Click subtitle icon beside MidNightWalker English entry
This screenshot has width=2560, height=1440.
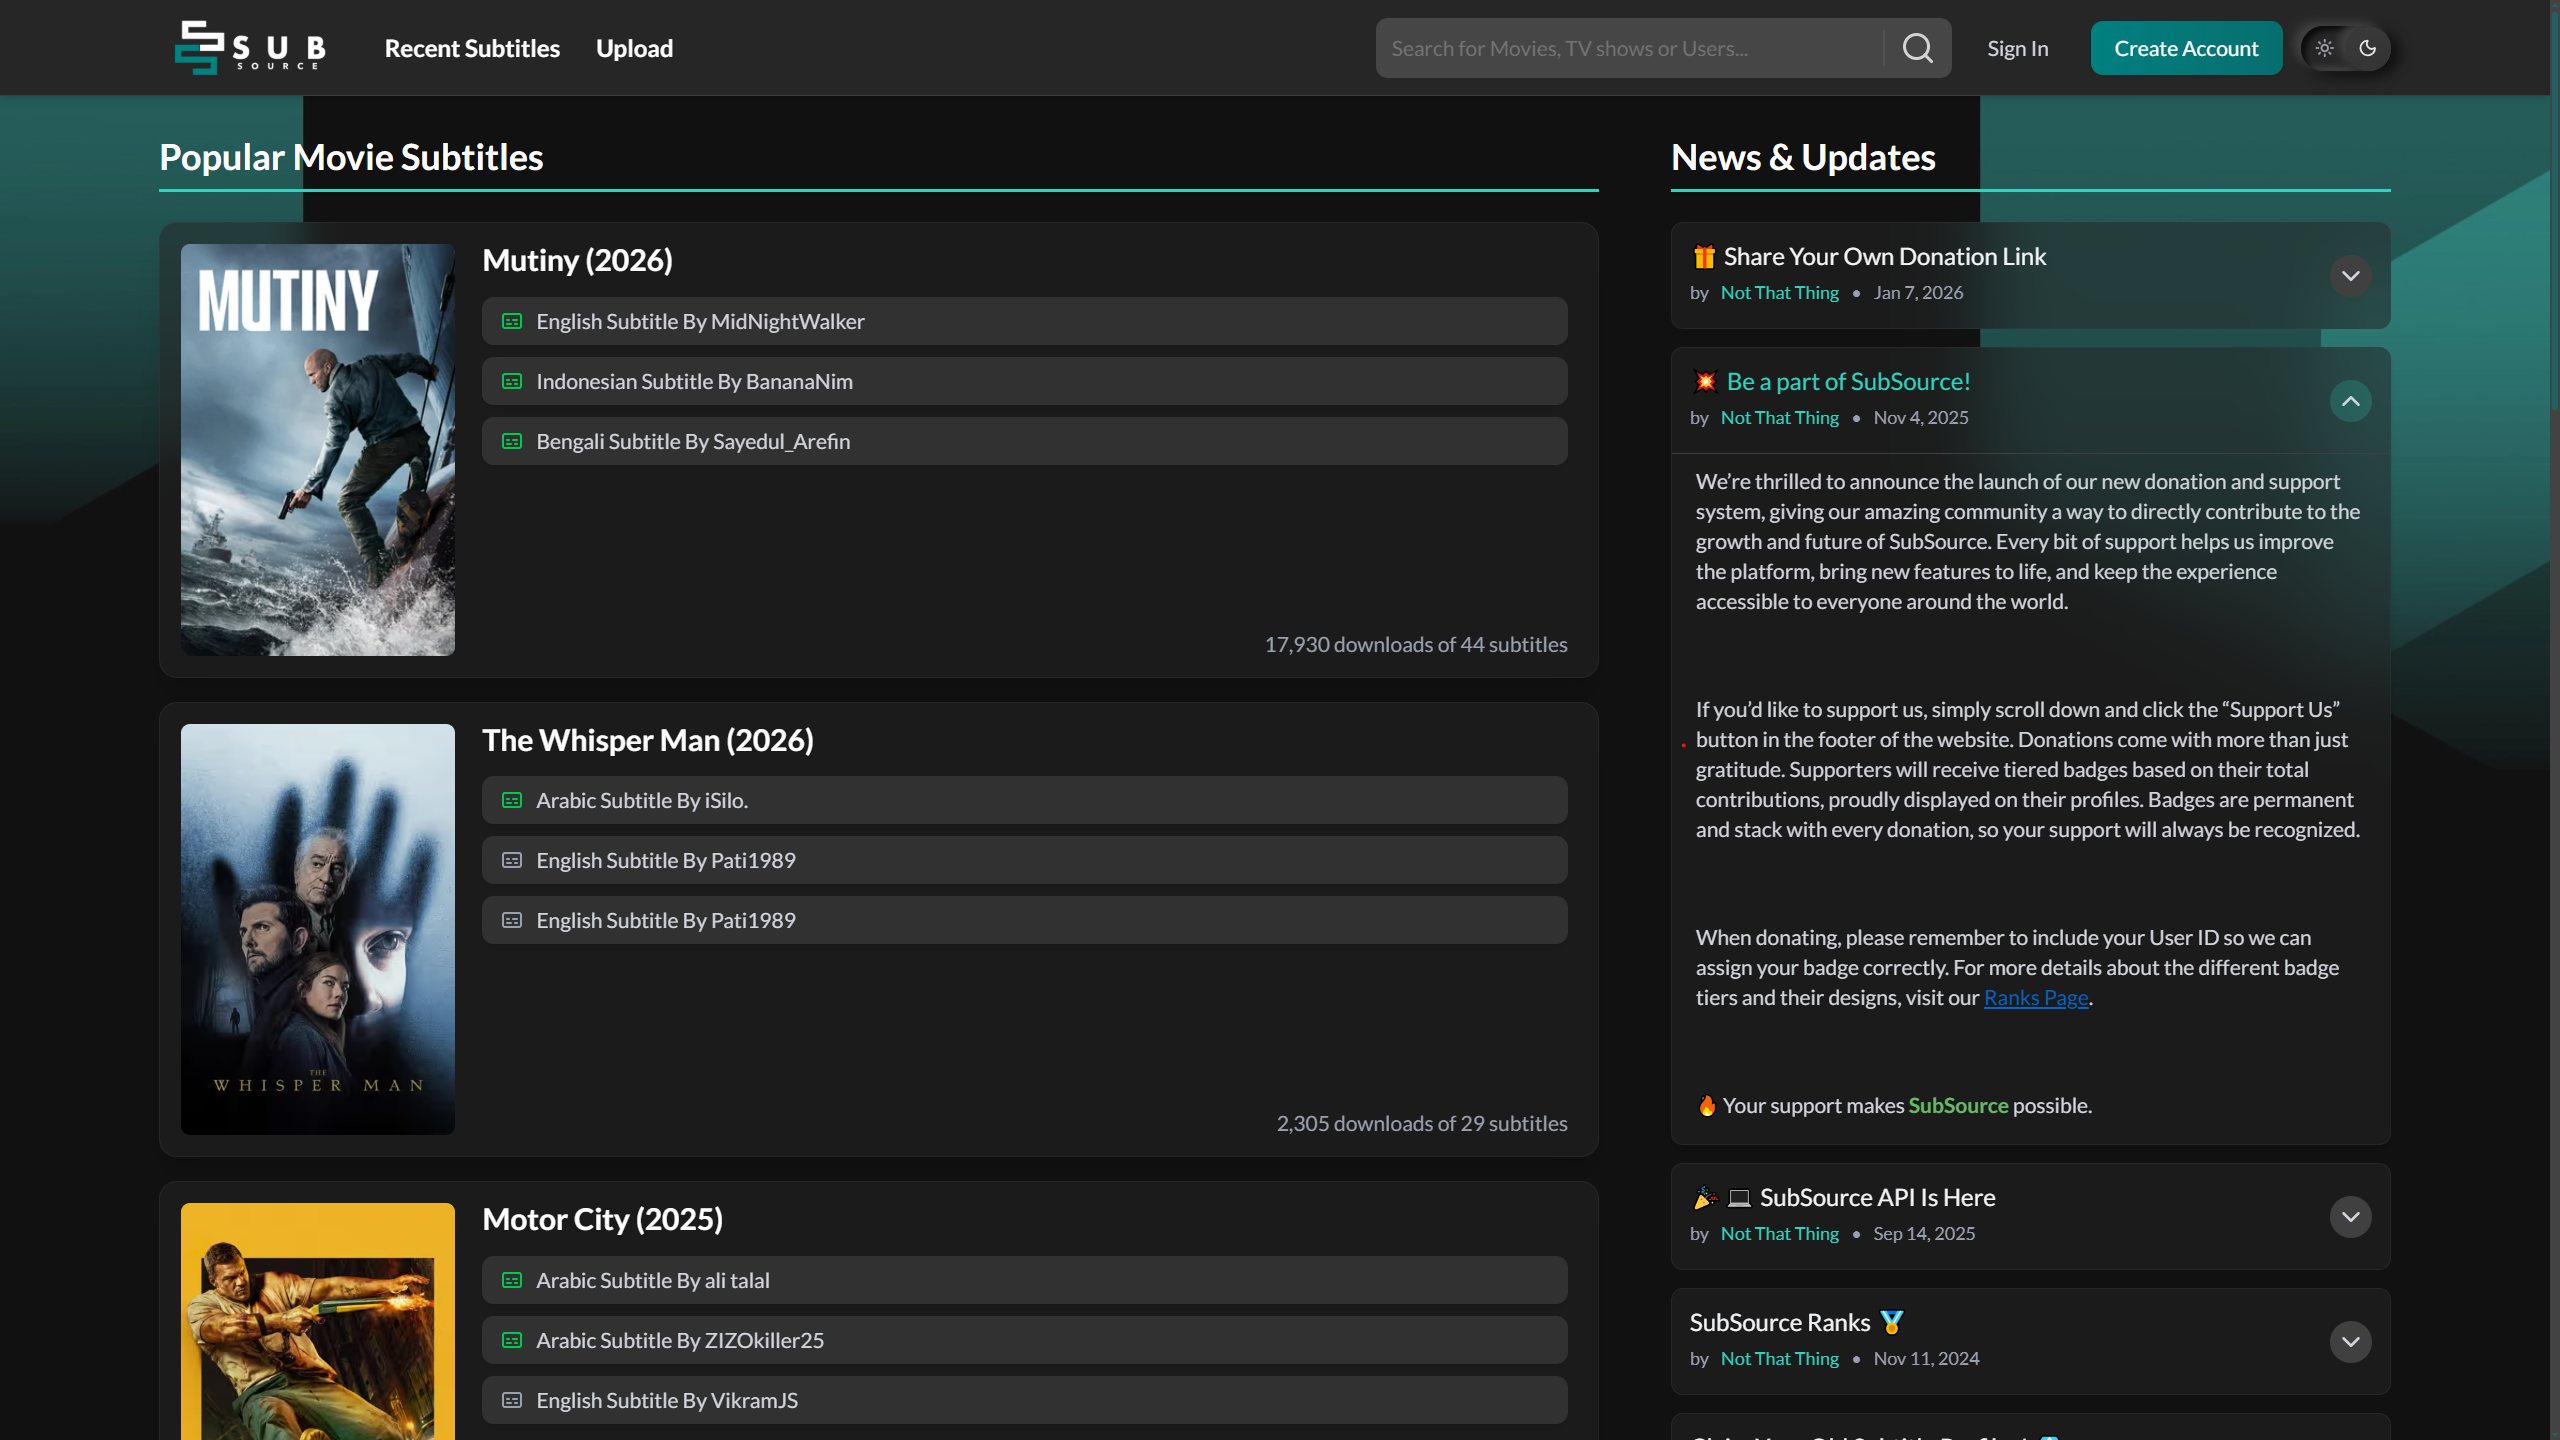coord(512,321)
